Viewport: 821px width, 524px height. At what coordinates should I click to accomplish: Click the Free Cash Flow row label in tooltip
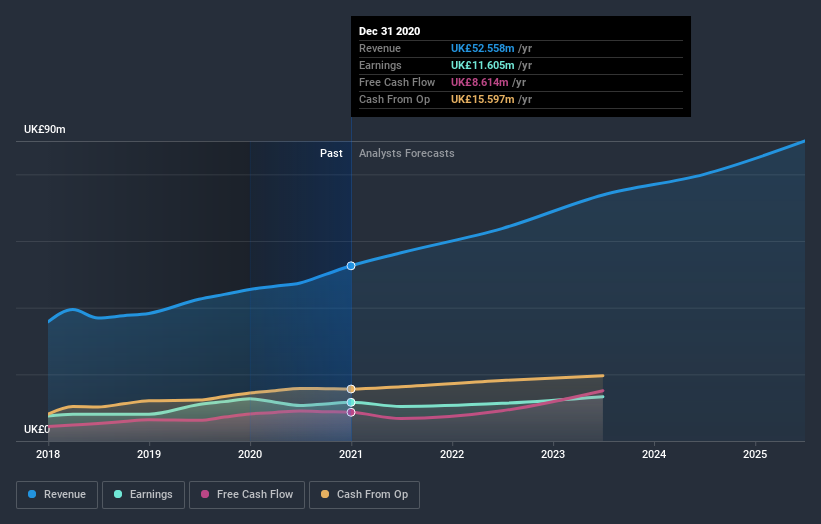(397, 82)
